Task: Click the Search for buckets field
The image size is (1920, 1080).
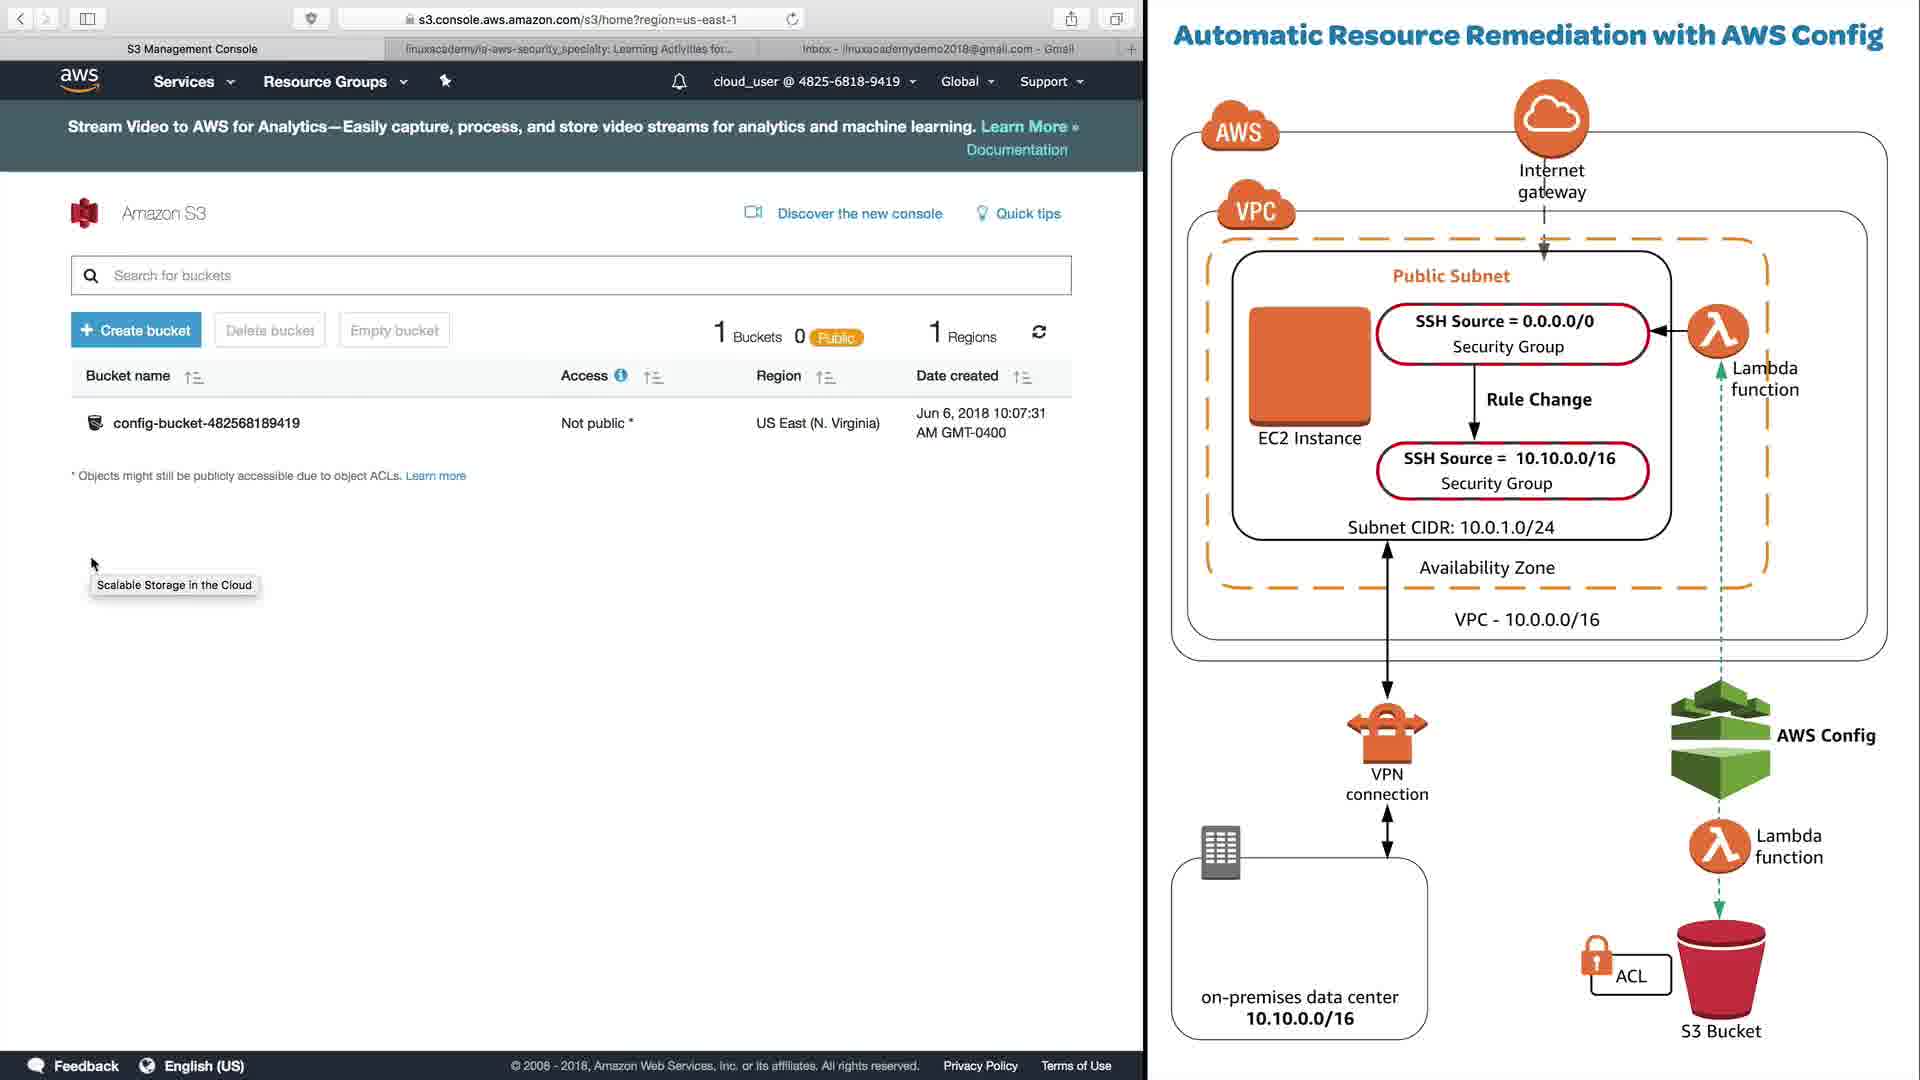Action: (585, 275)
